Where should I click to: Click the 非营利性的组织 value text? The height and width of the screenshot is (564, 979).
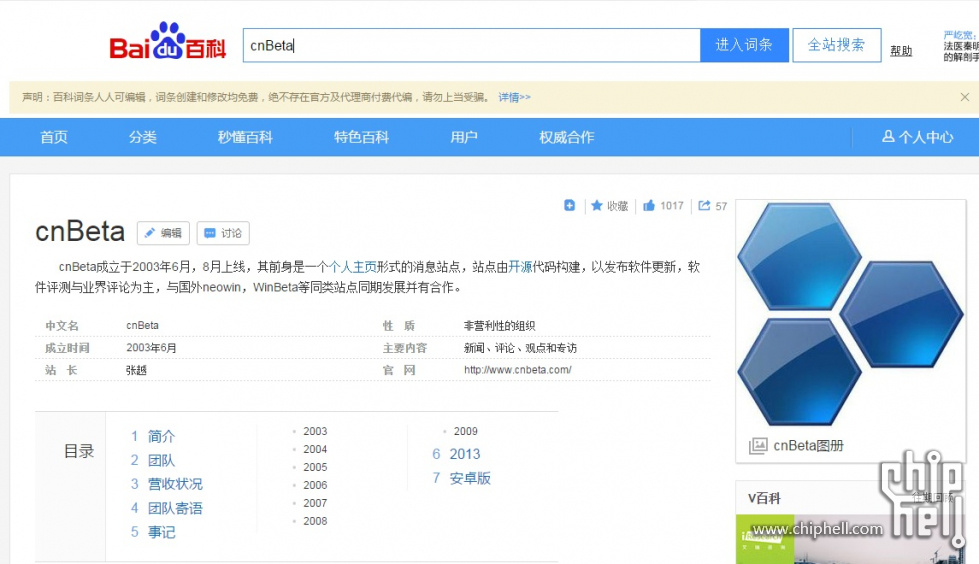click(x=499, y=325)
